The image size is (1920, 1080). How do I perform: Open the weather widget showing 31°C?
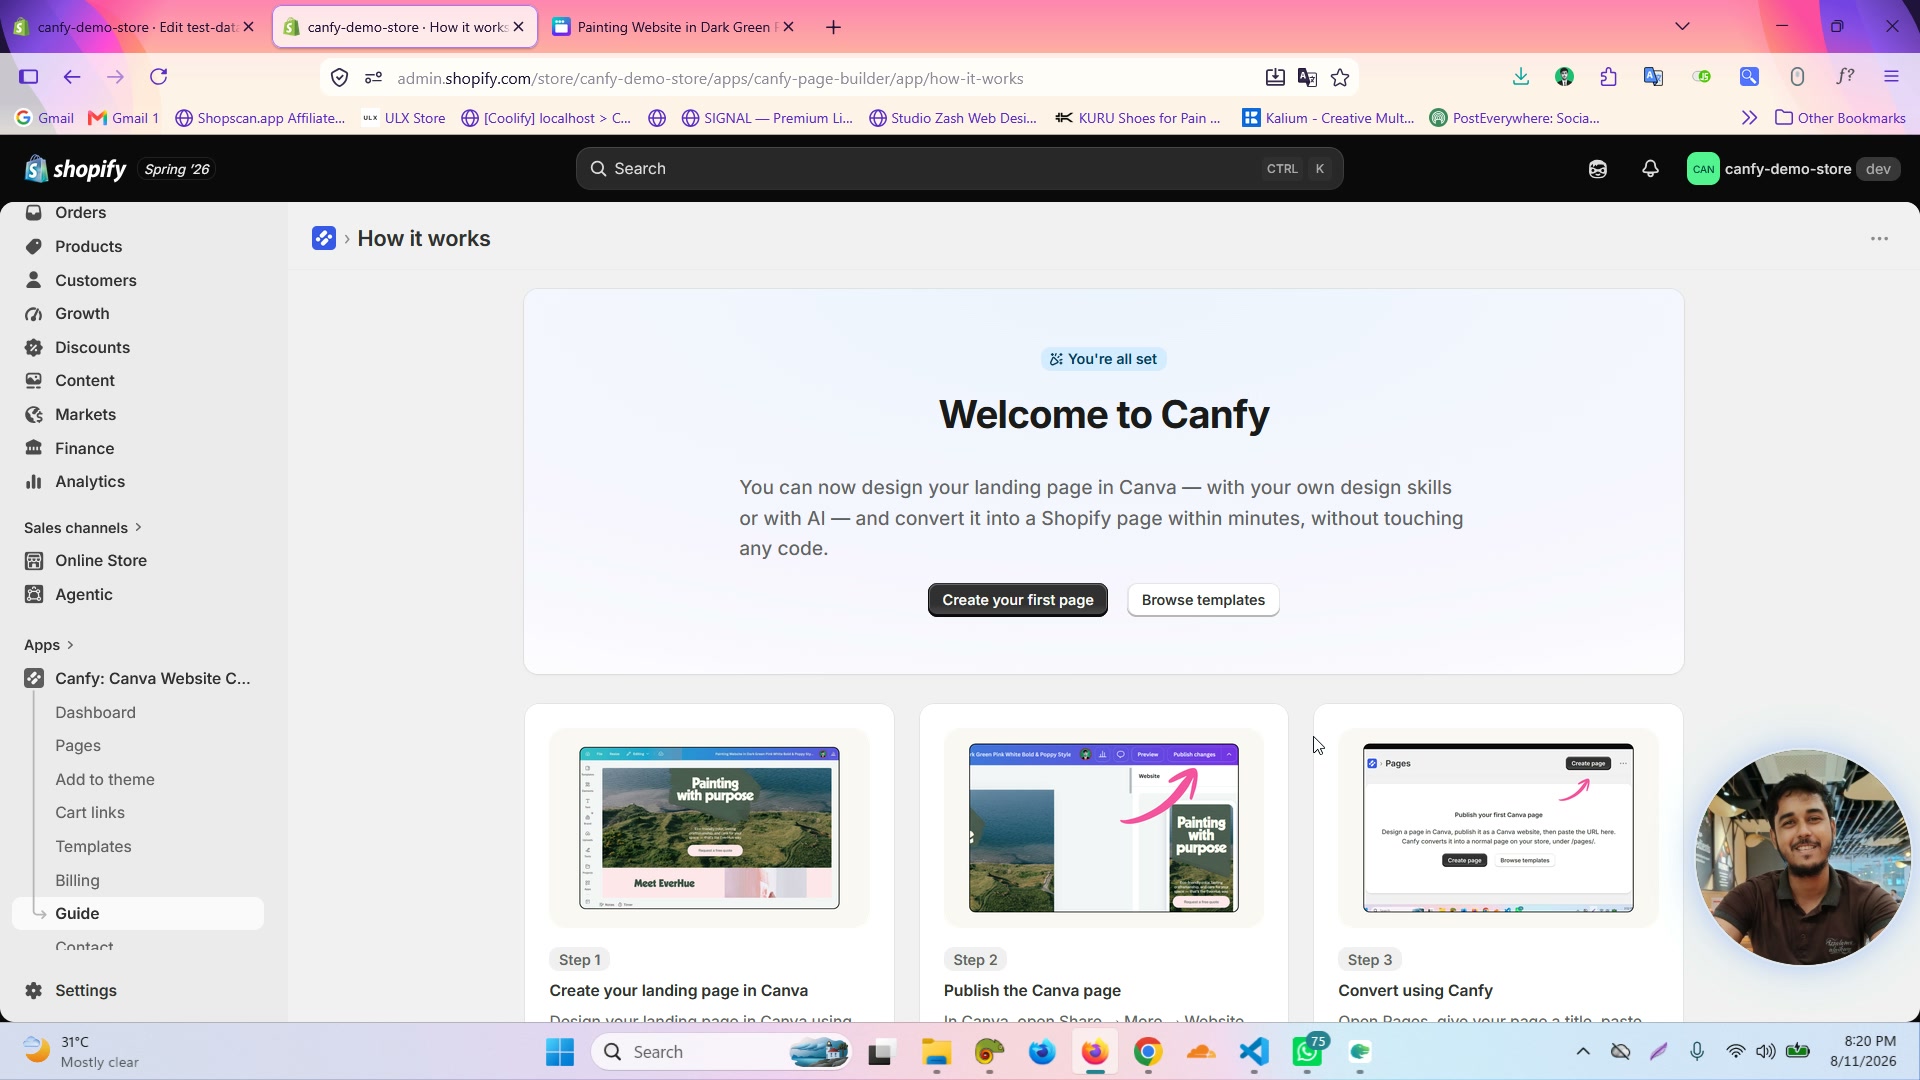[x=82, y=1052]
